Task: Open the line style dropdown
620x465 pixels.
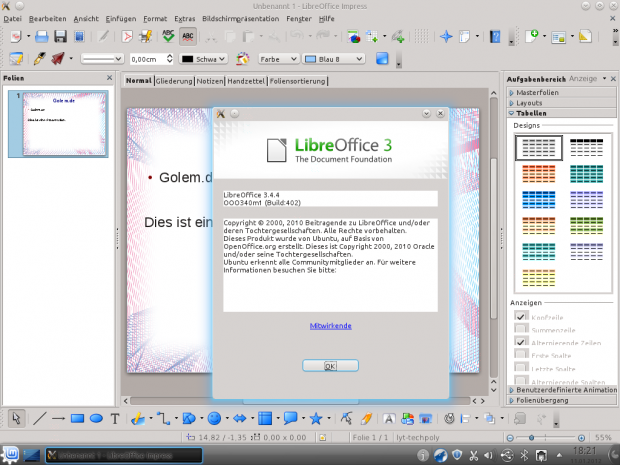Action: (102, 59)
